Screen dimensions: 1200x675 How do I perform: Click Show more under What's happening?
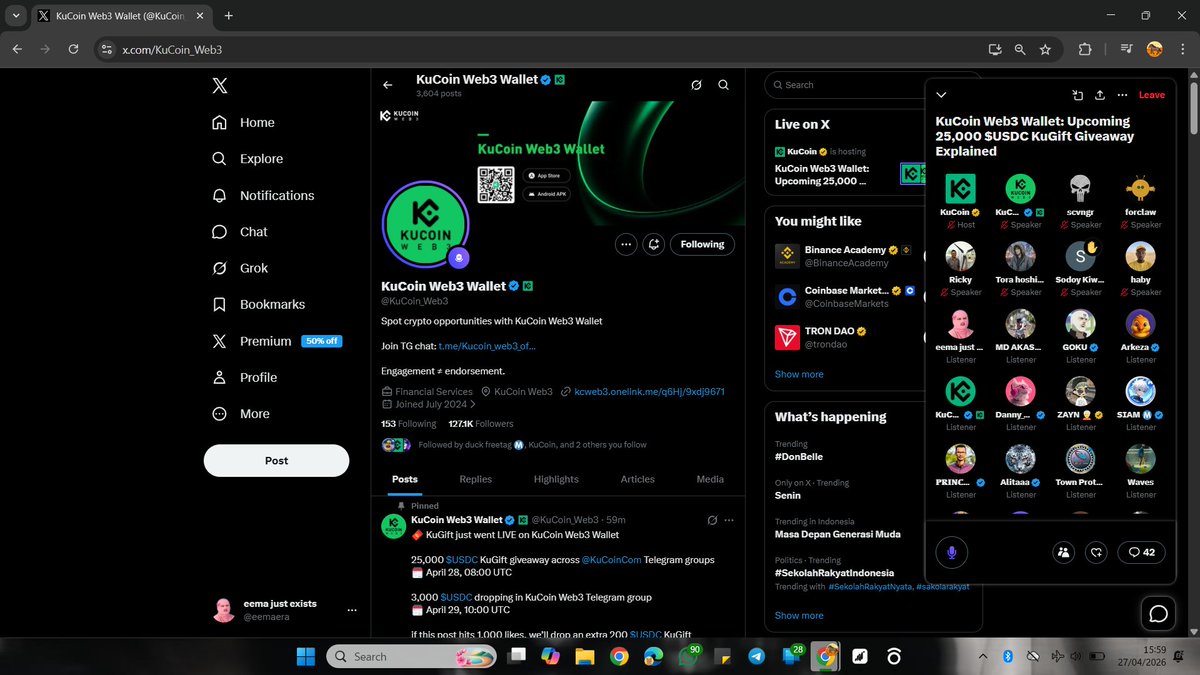click(x=799, y=615)
